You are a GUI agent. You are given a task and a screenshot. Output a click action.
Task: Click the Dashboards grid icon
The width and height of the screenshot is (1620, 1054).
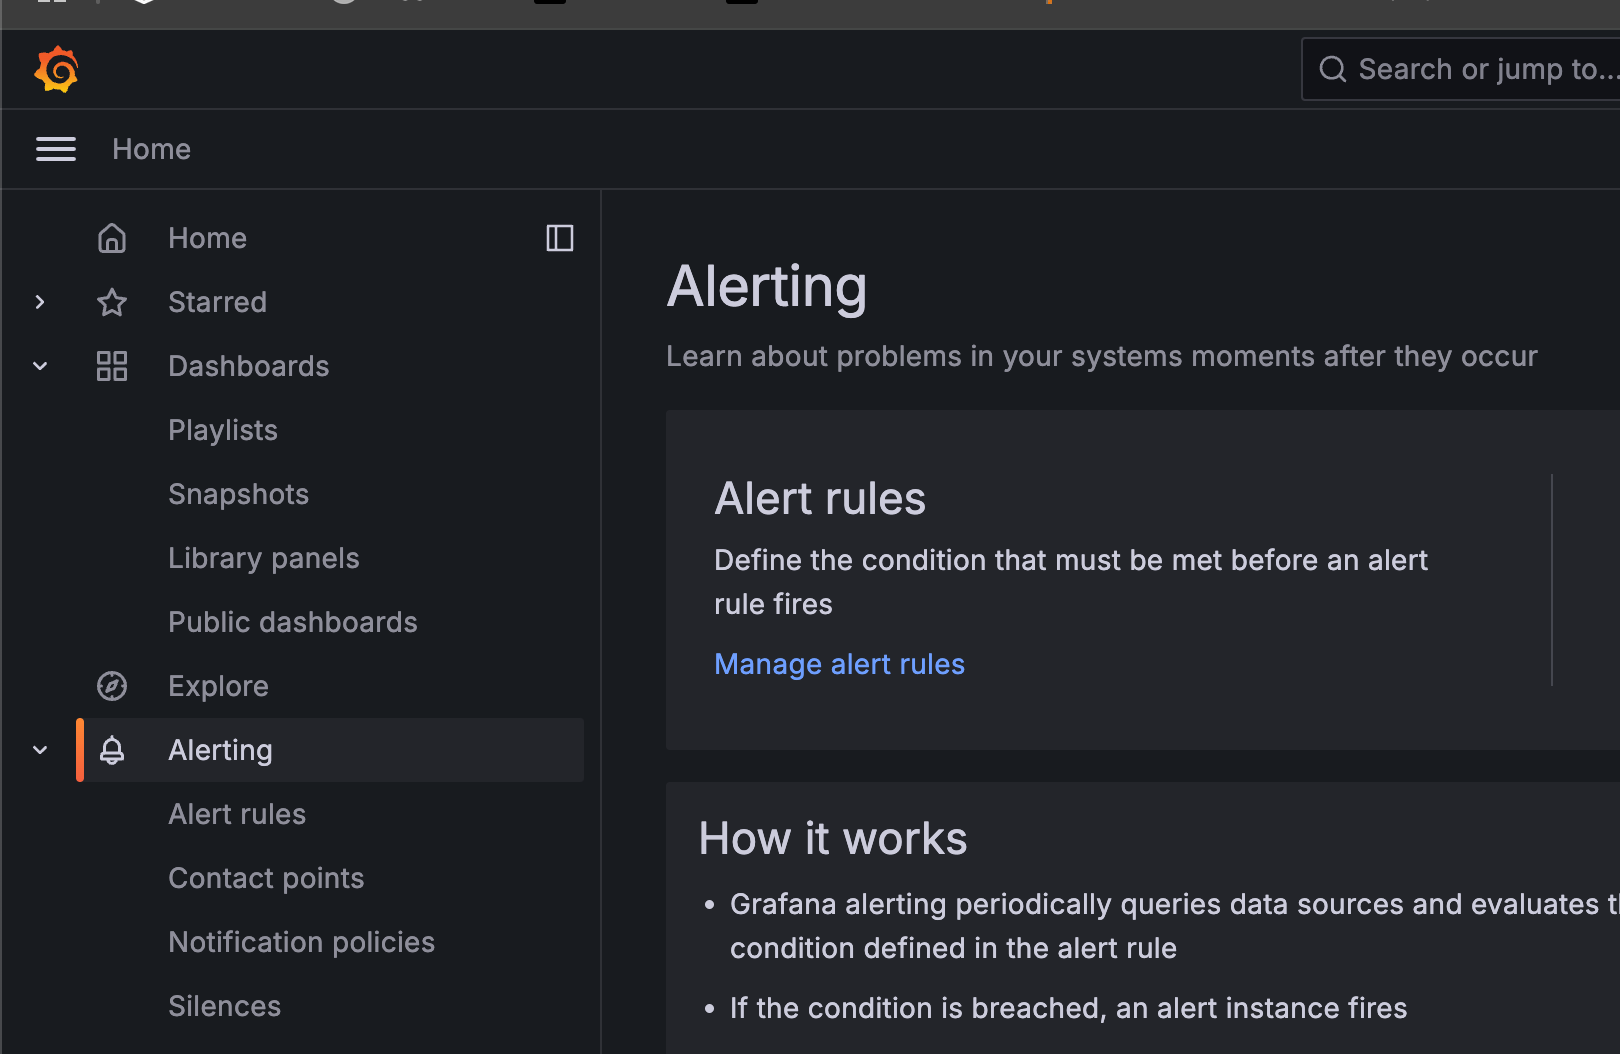click(112, 366)
